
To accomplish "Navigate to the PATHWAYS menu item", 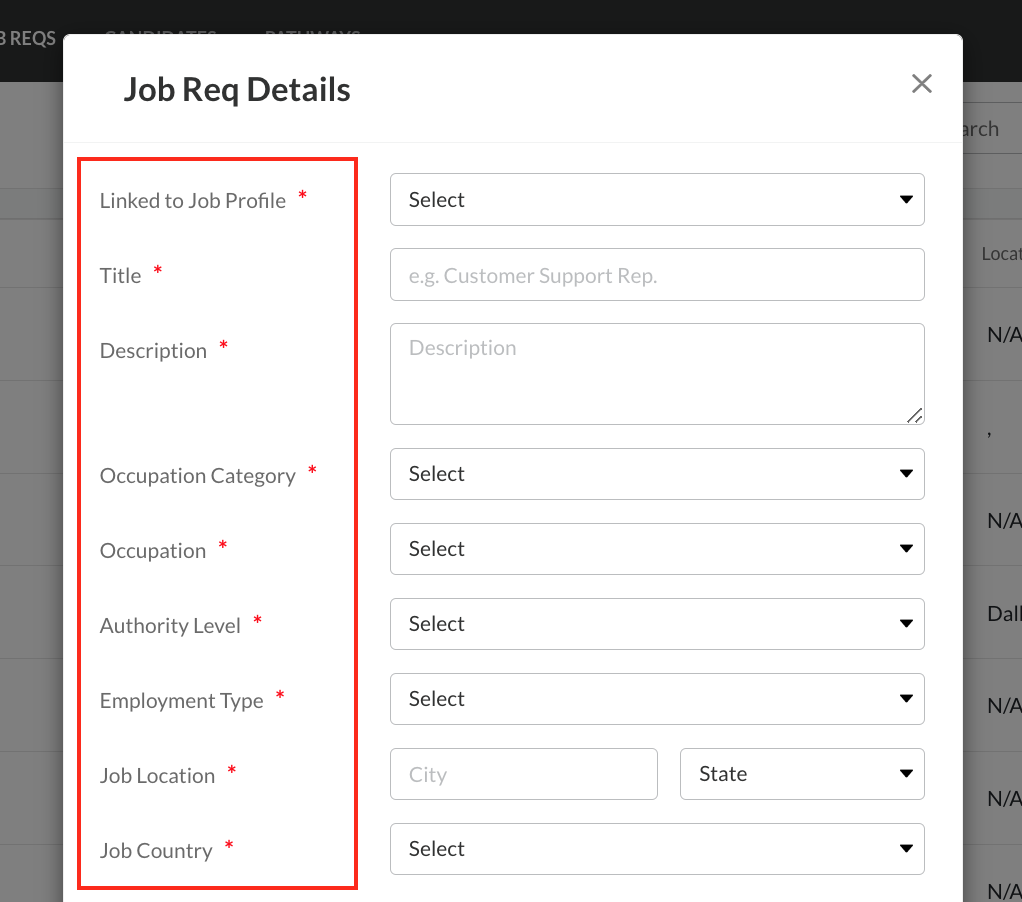I will click(x=311, y=38).
